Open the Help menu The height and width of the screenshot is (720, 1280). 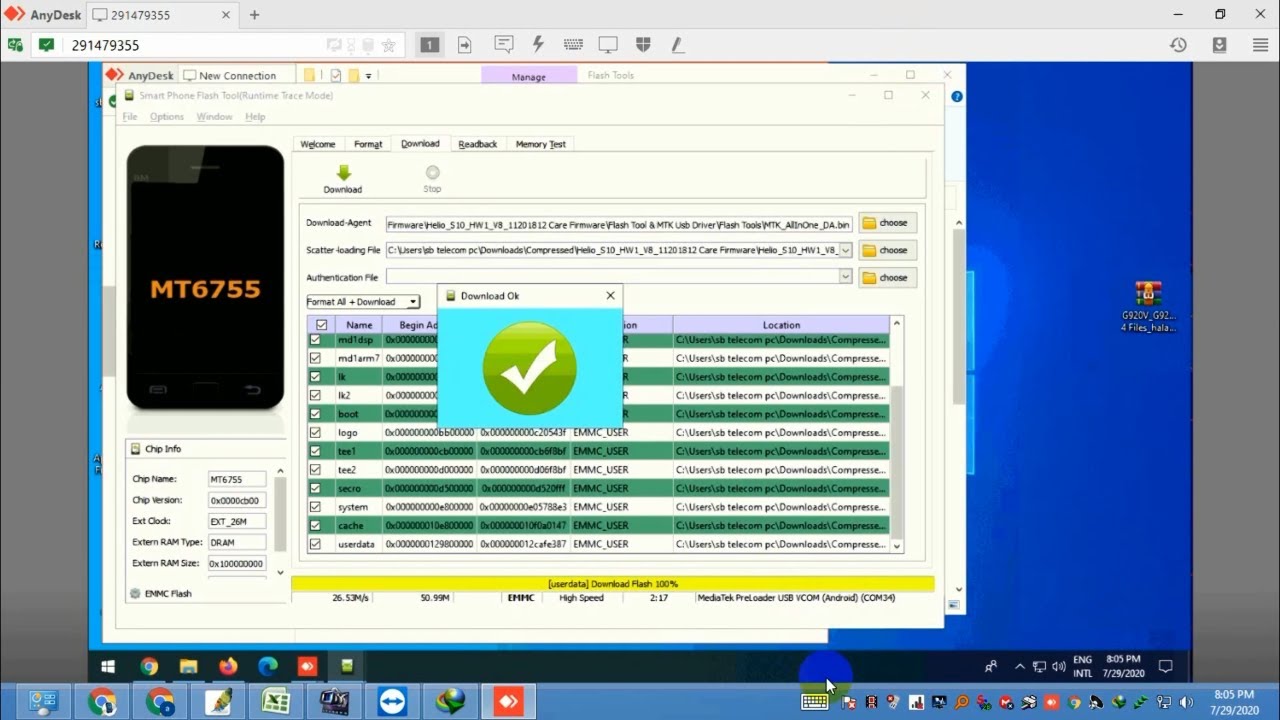pyautogui.click(x=255, y=117)
